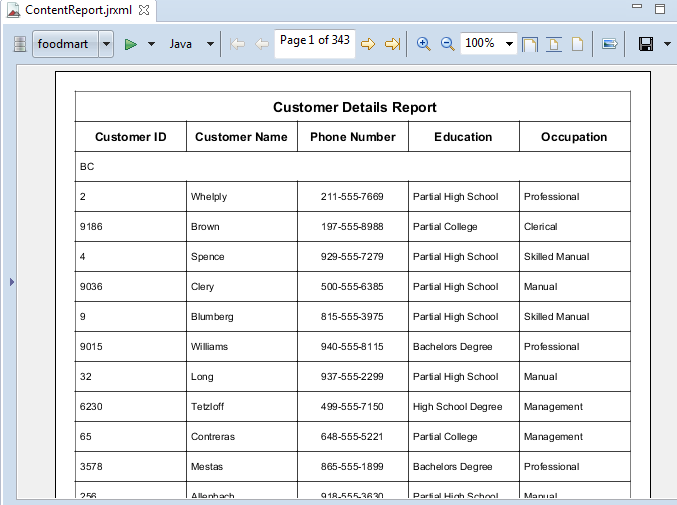Select the ContentReport.jrxml editor tab
The width and height of the screenshot is (677, 505).
tap(78, 10)
